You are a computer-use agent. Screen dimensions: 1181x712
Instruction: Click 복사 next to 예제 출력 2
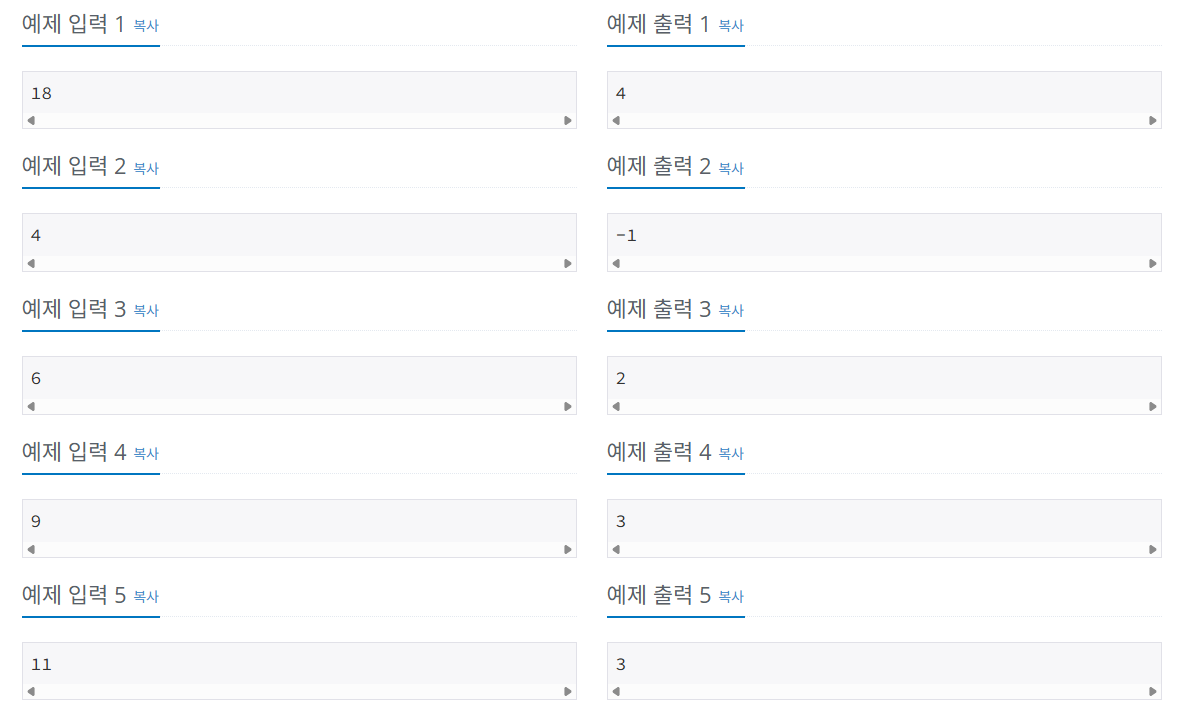tap(731, 168)
